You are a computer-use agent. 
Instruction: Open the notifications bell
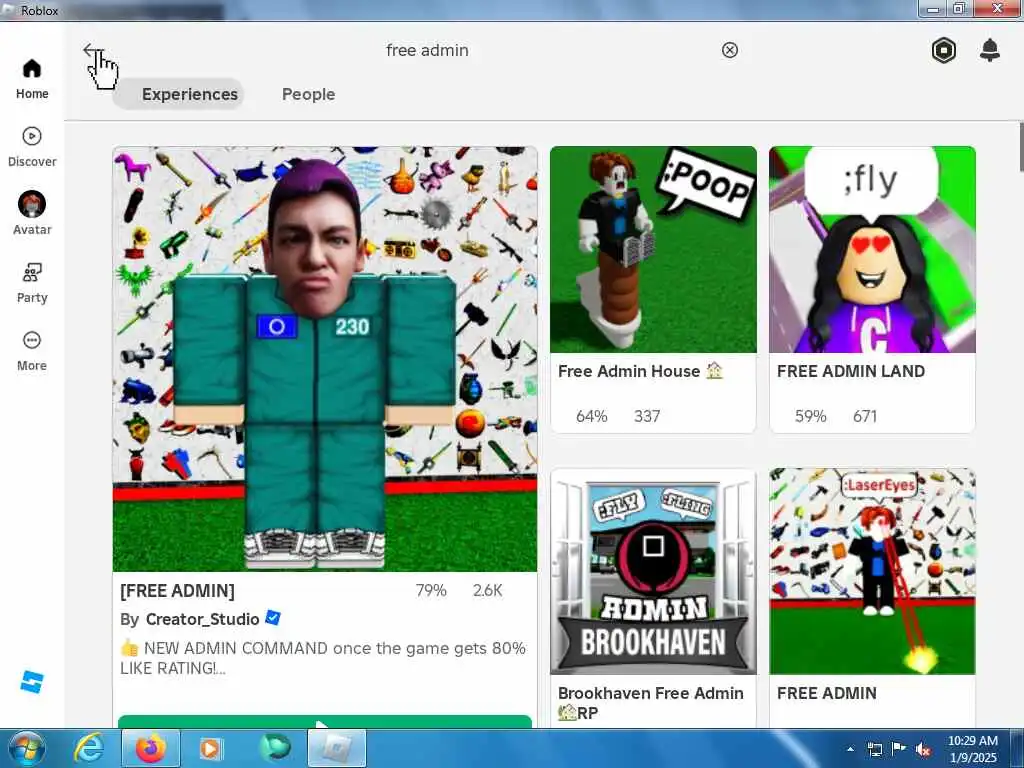[x=990, y=50]
